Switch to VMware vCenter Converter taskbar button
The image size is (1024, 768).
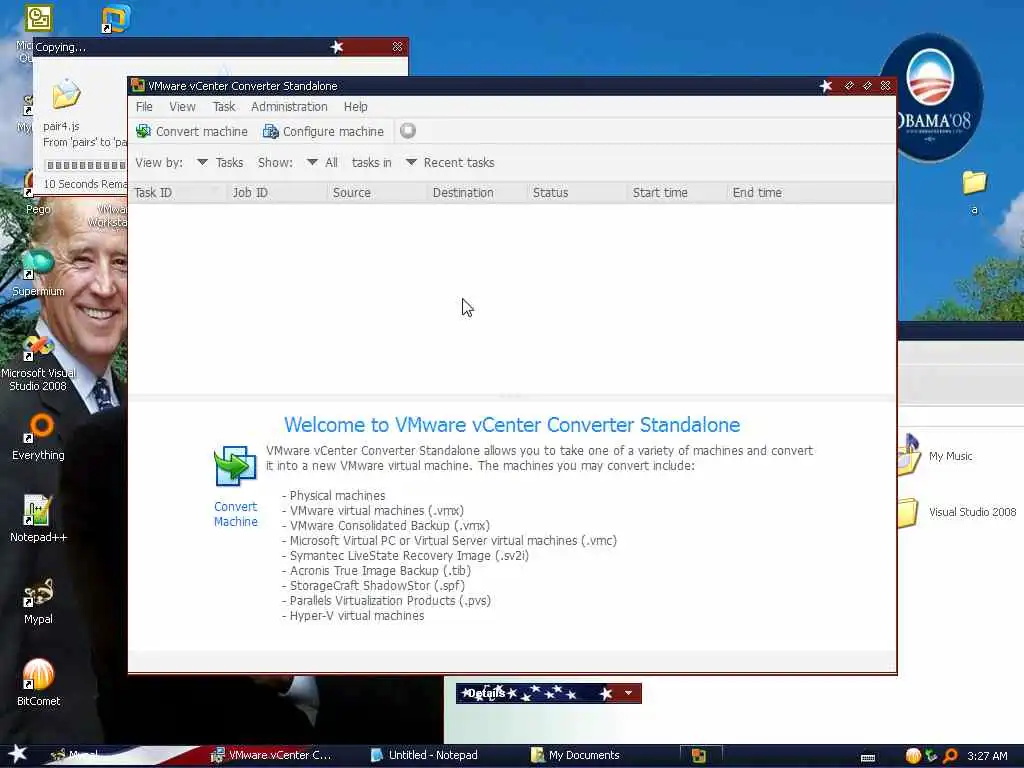tap(272, 755)
